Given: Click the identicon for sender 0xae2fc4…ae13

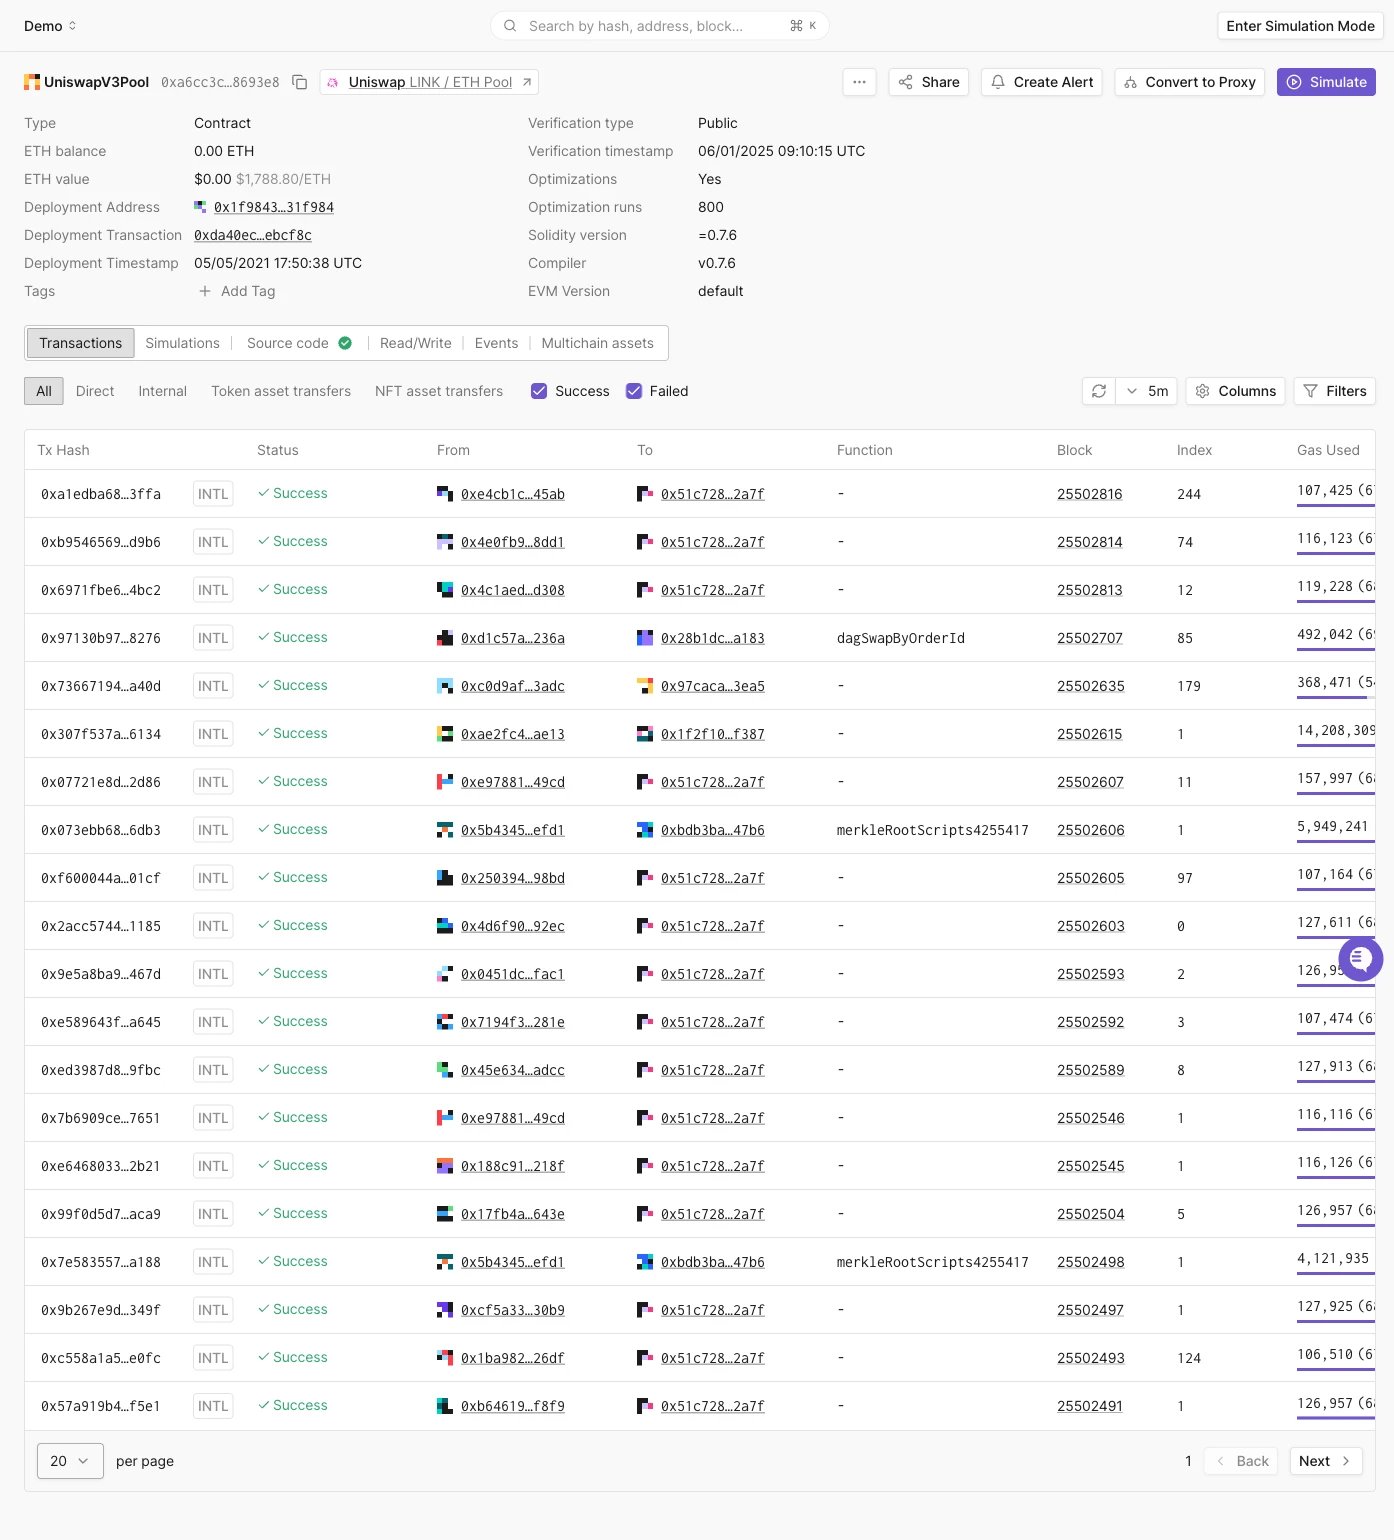Looking at the screenshot, I should click(445, 733).
